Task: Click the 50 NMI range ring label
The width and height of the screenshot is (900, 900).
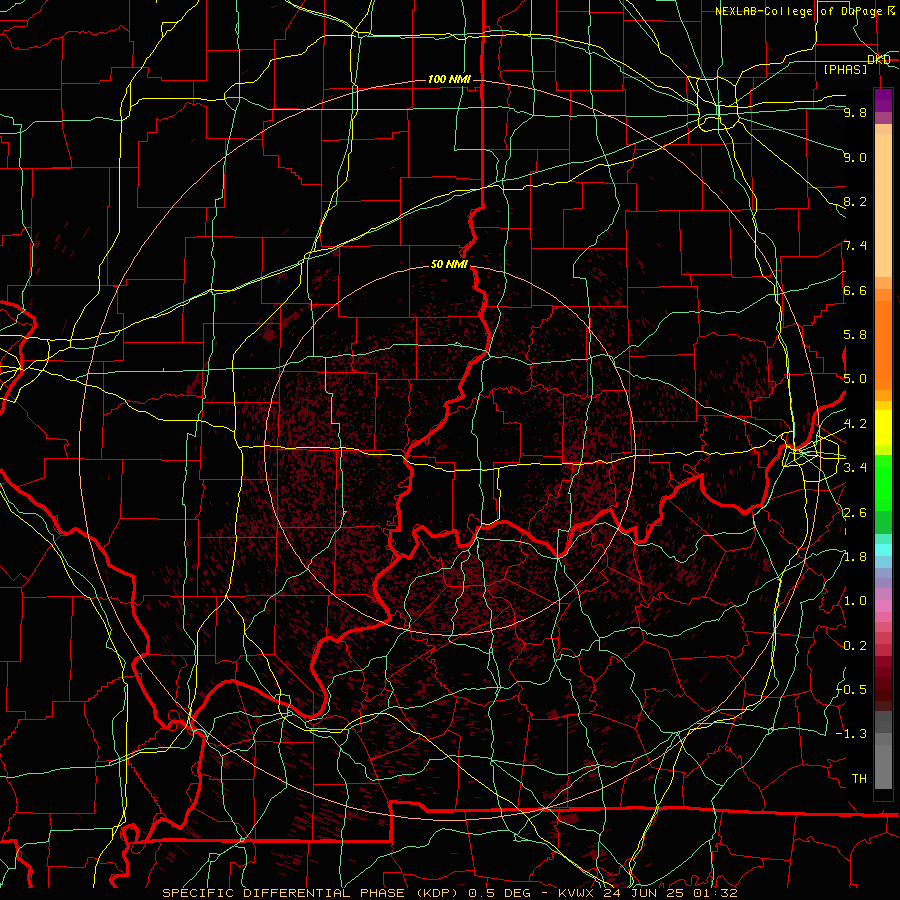Action: (x=449, y=264)
